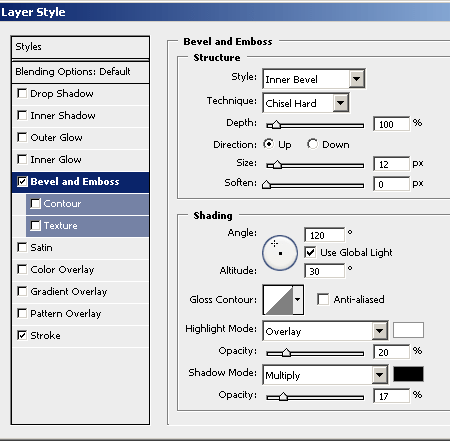The width and height of the screenshot is (450, 441).
Task: Click the shadow Opacity value field
Action: coord(391,396)
